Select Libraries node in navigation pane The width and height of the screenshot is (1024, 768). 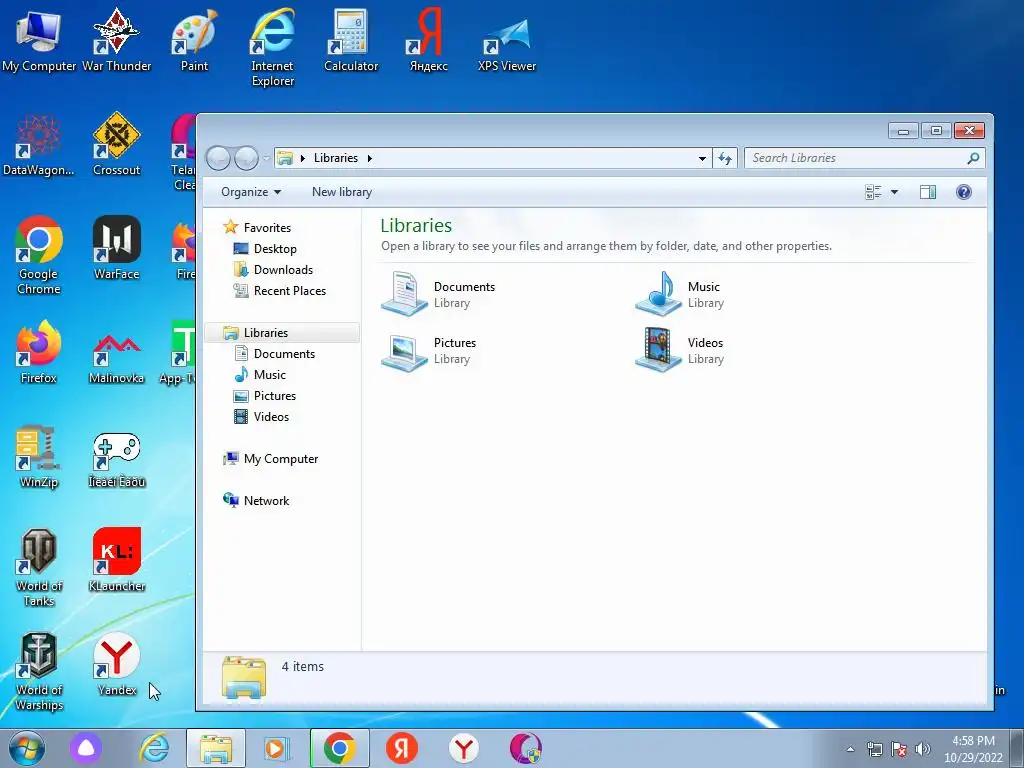point(282,332)
